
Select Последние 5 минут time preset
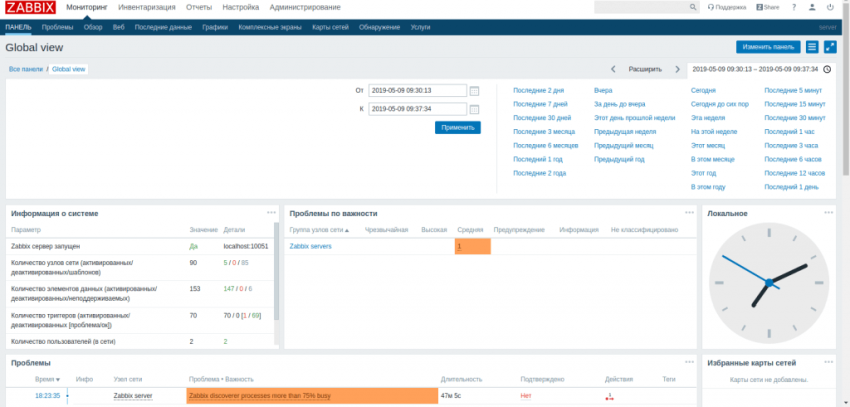(x=793, y=91)
